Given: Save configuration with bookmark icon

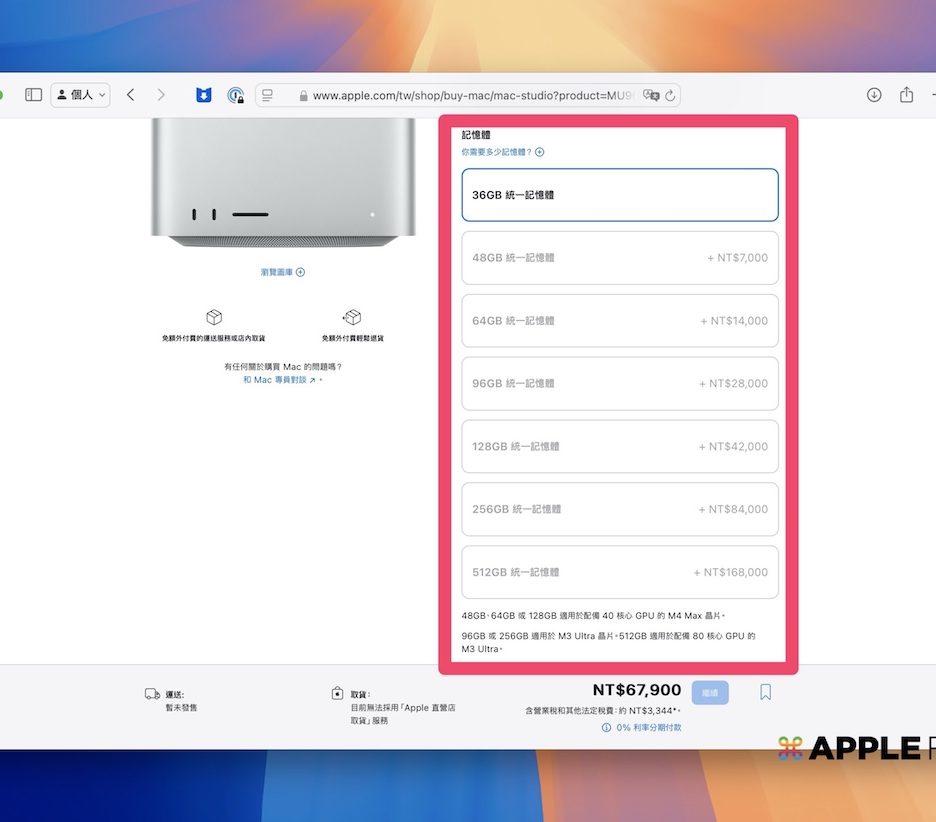Looking at the screenshot, I should 765,692.
